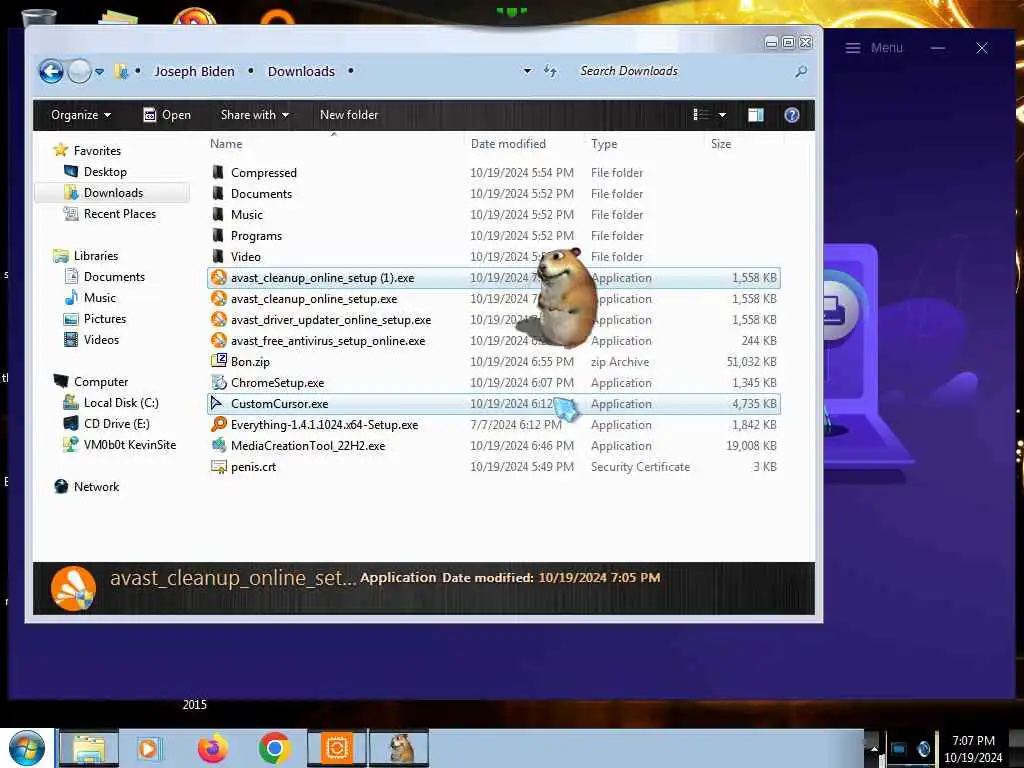Switch to the orange gear taskbar app
Viewport: 1024px width, 768px height.
pyautogui.click(x=337, y=748)
